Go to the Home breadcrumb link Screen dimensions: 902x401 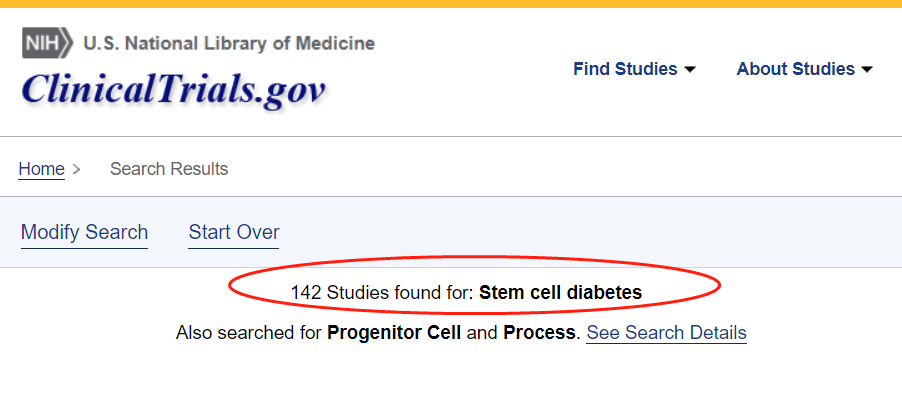[41, 169]
